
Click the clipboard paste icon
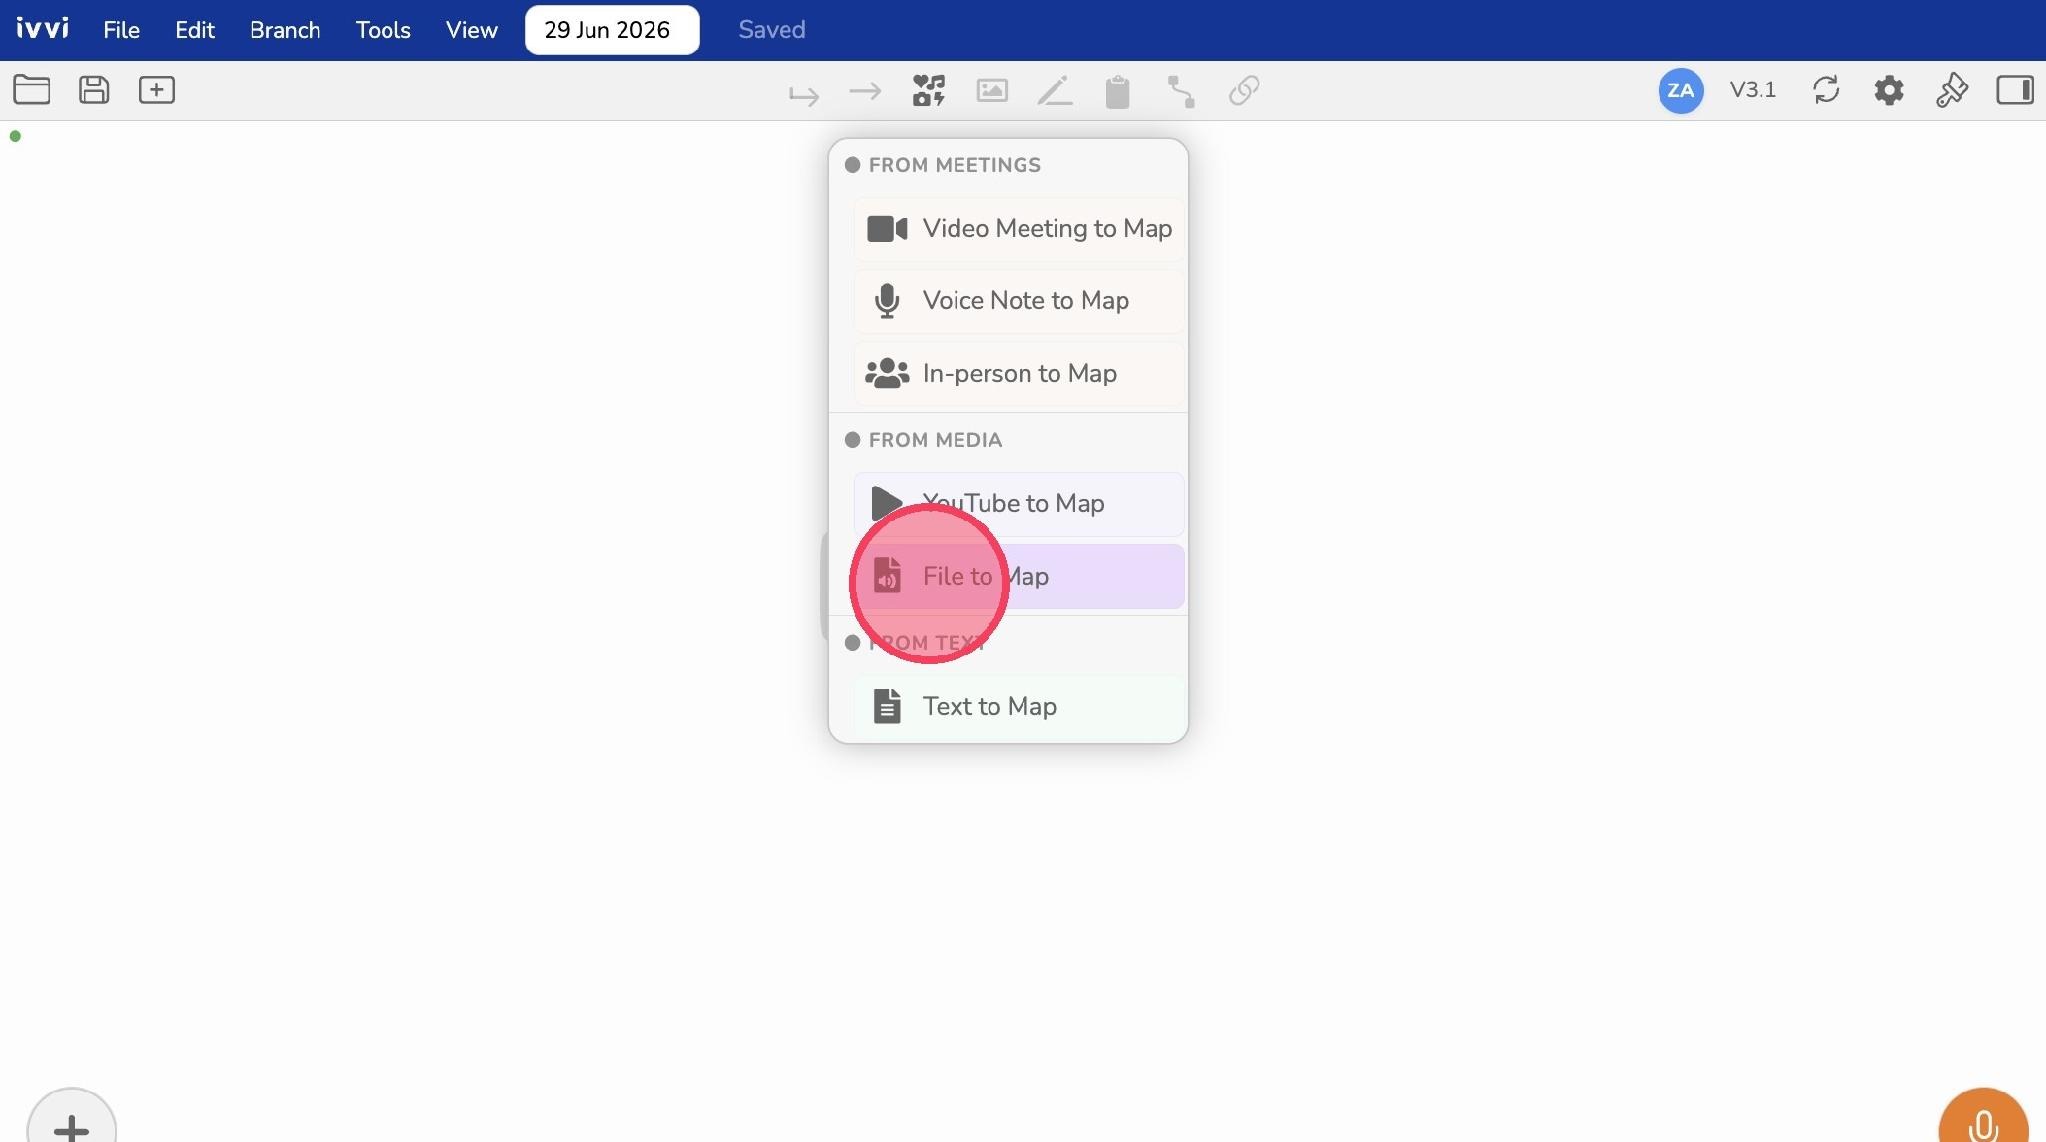click(1118, 92)
